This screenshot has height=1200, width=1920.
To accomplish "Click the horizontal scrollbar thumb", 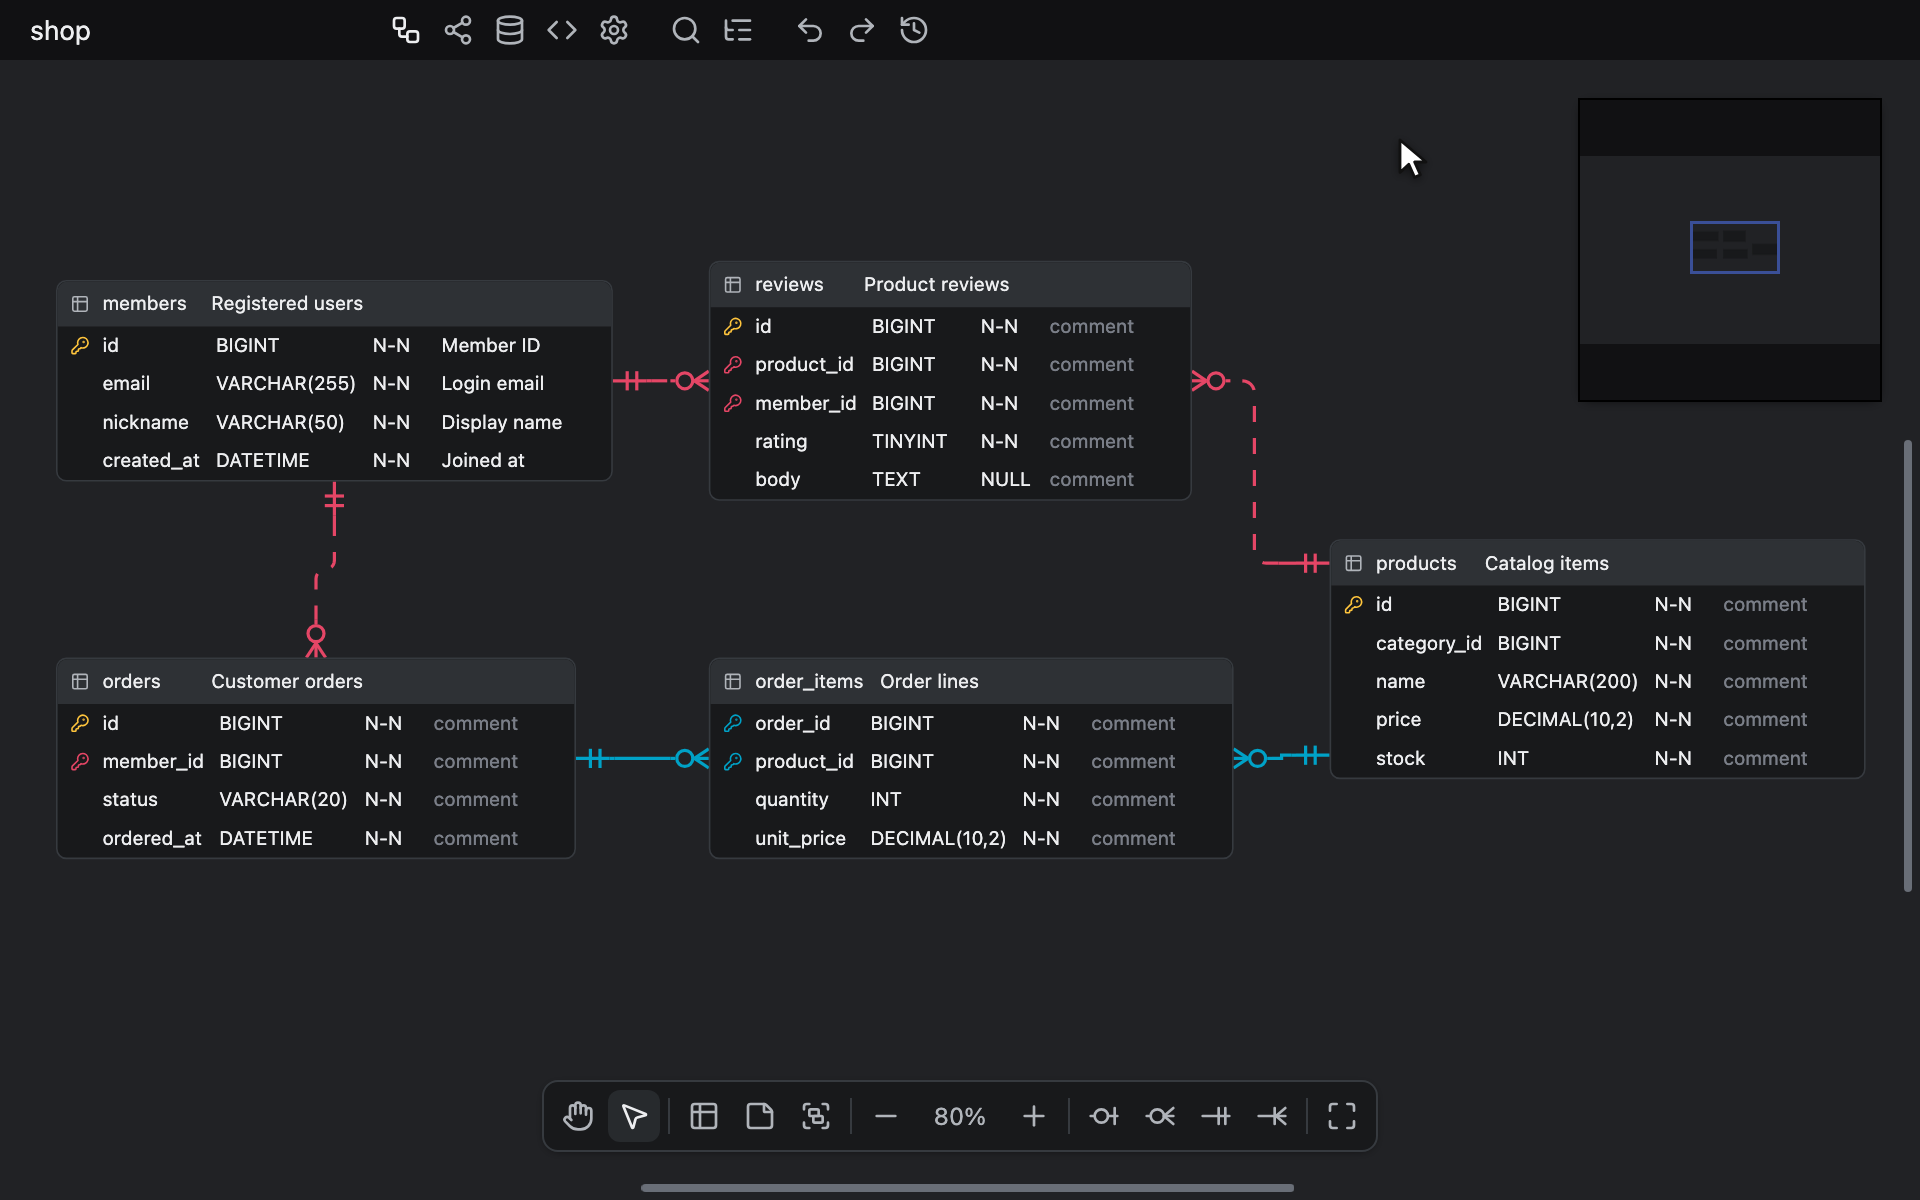I will coord(967,1188).
